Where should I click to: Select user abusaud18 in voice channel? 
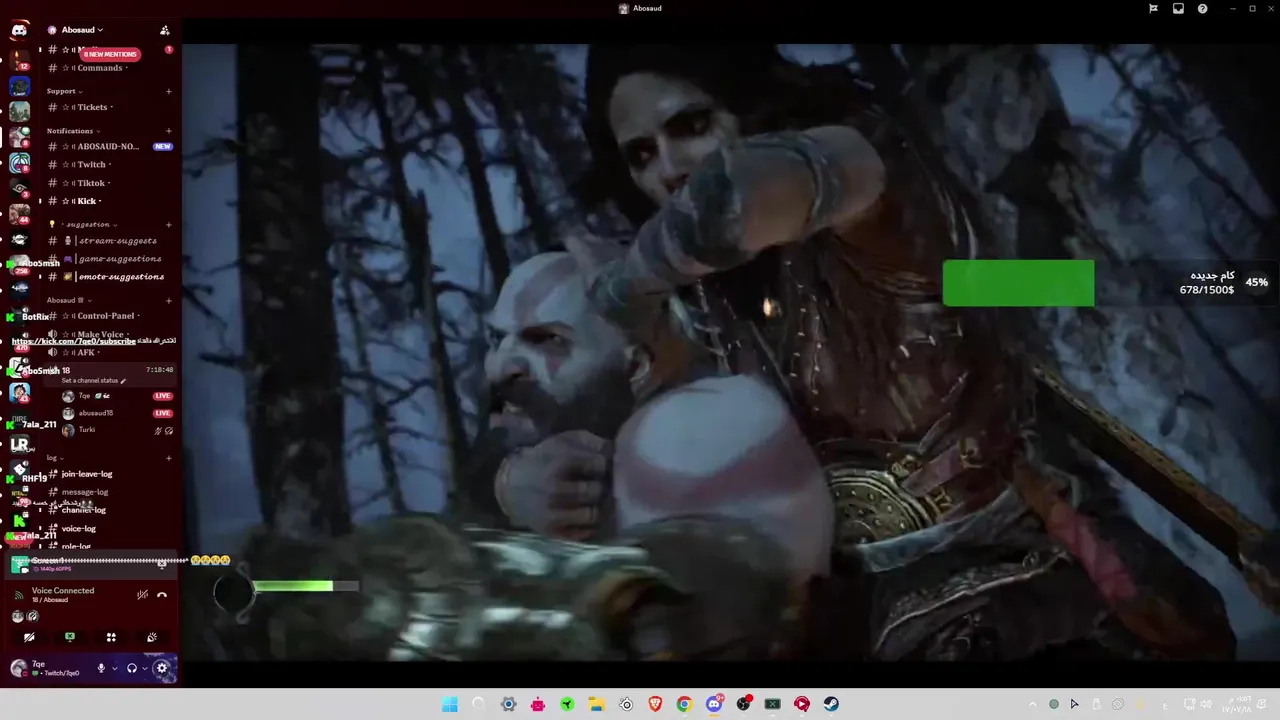coord(118,413)
